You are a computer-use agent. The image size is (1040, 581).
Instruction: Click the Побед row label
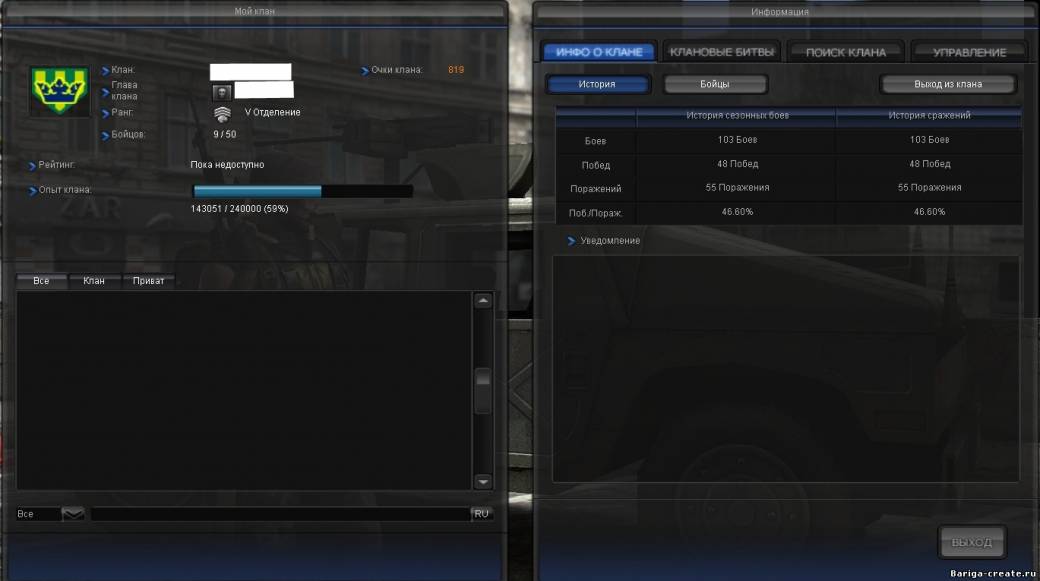596,165
